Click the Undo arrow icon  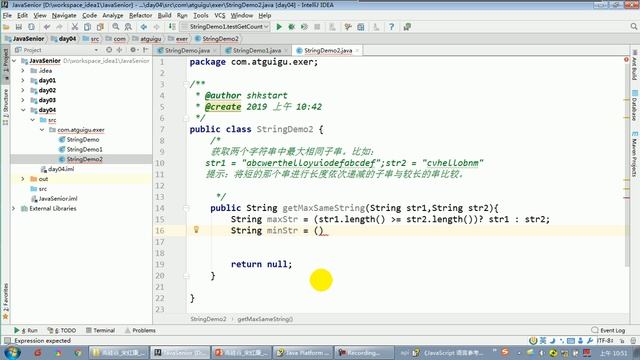tap(47, 27)
